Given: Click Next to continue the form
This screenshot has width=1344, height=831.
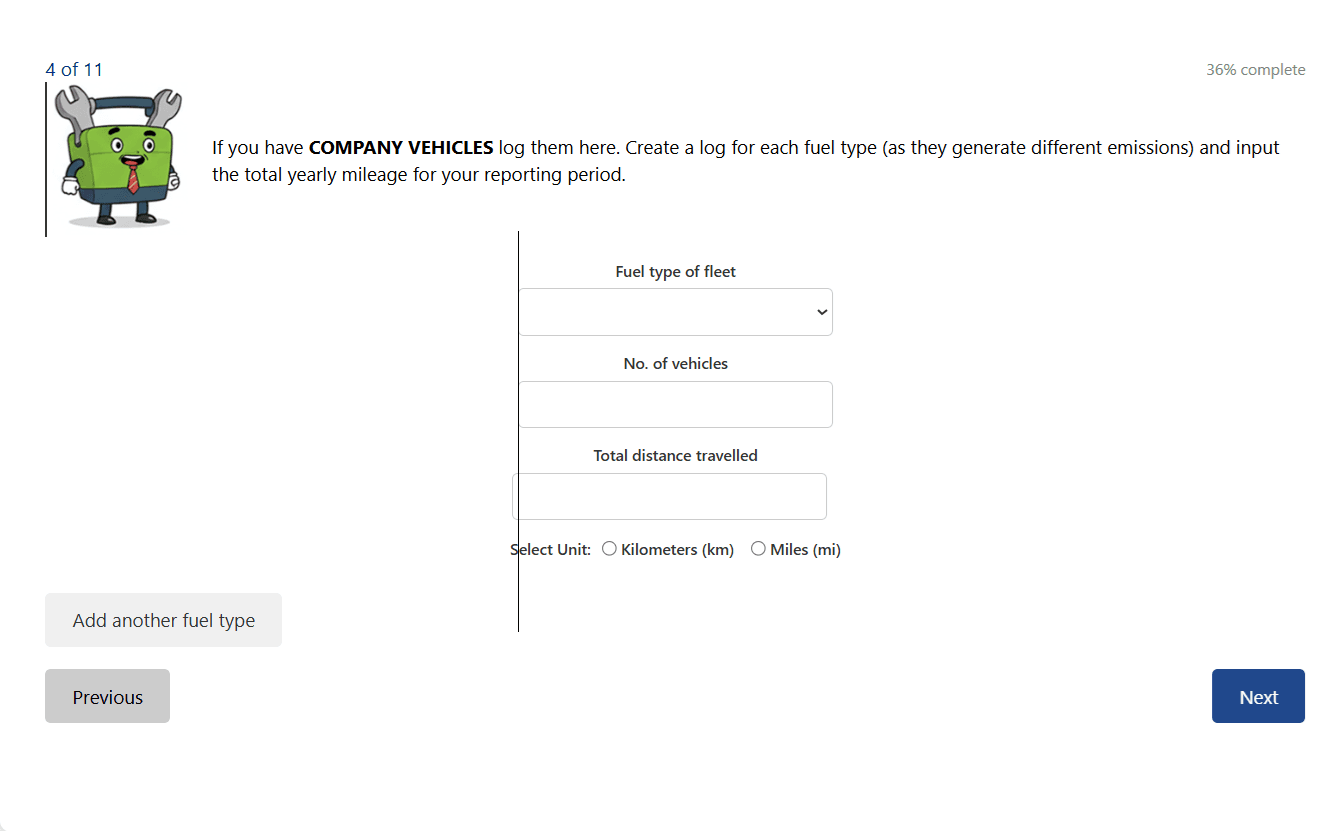Looking at the screenshot, I should pyautogui.click(x=1258, y=696).
